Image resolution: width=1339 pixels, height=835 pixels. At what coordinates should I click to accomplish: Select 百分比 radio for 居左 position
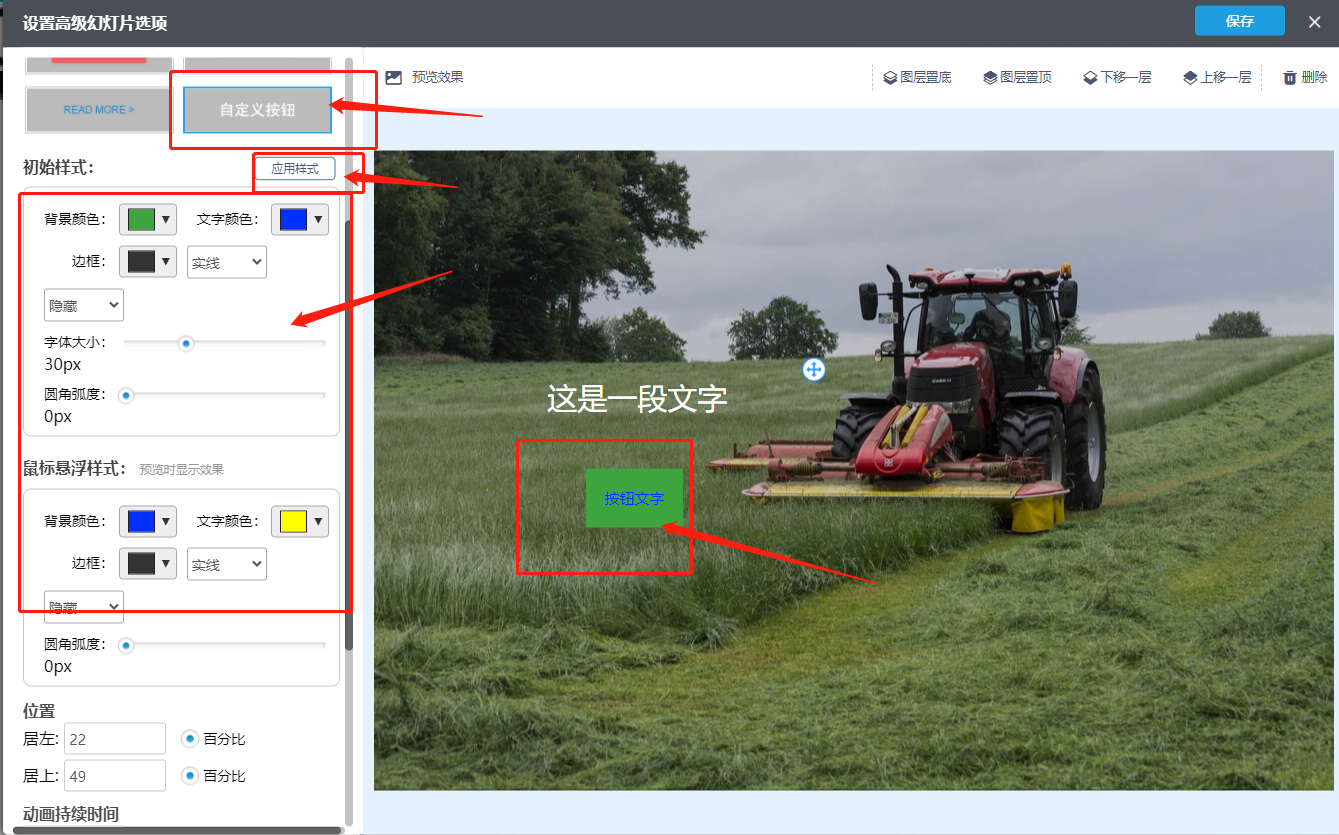(x=189, y=739)
